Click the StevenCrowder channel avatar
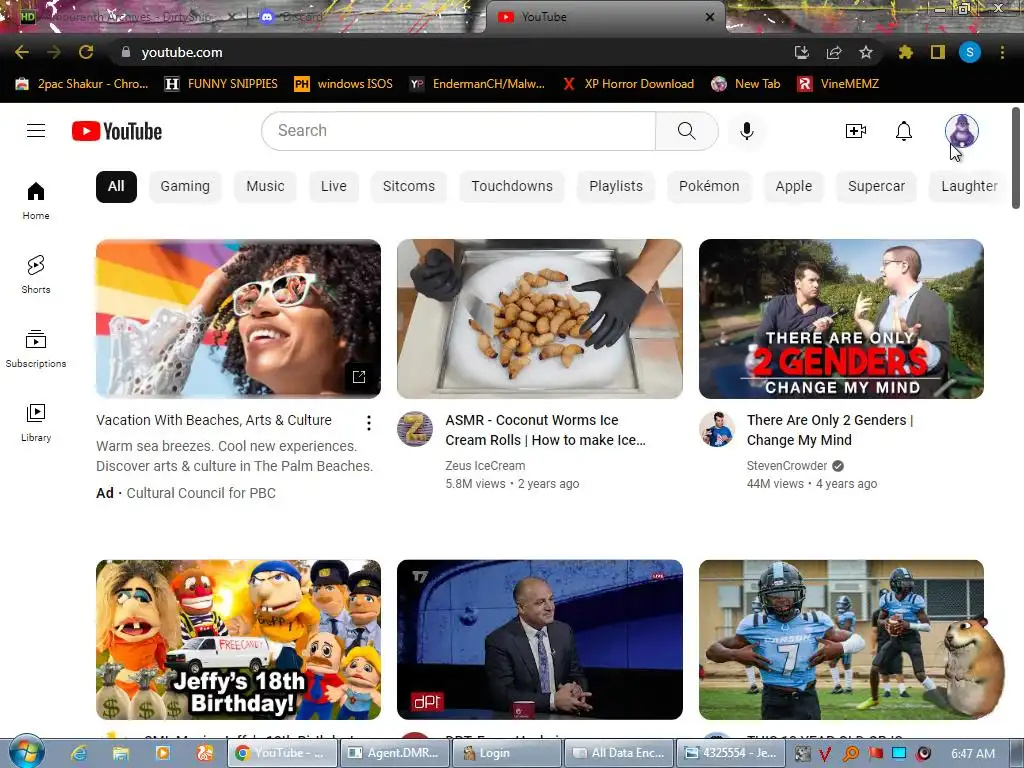The height and width of the screenshot is (768, 1024). coord(716,429)
